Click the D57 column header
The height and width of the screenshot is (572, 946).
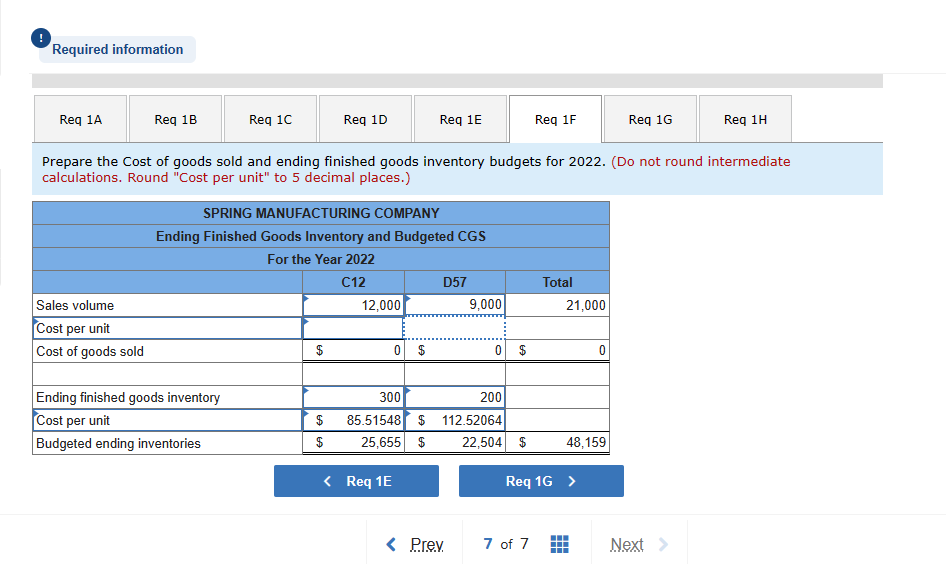tap(455, 282)
